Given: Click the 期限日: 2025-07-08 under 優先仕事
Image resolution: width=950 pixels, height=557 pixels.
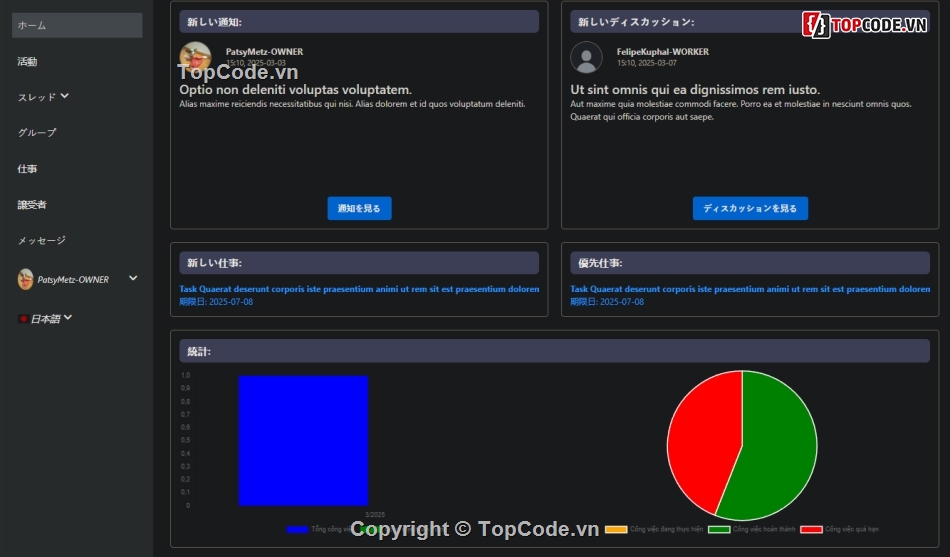Looking at the screenshot, I should (x=607, y=302).
